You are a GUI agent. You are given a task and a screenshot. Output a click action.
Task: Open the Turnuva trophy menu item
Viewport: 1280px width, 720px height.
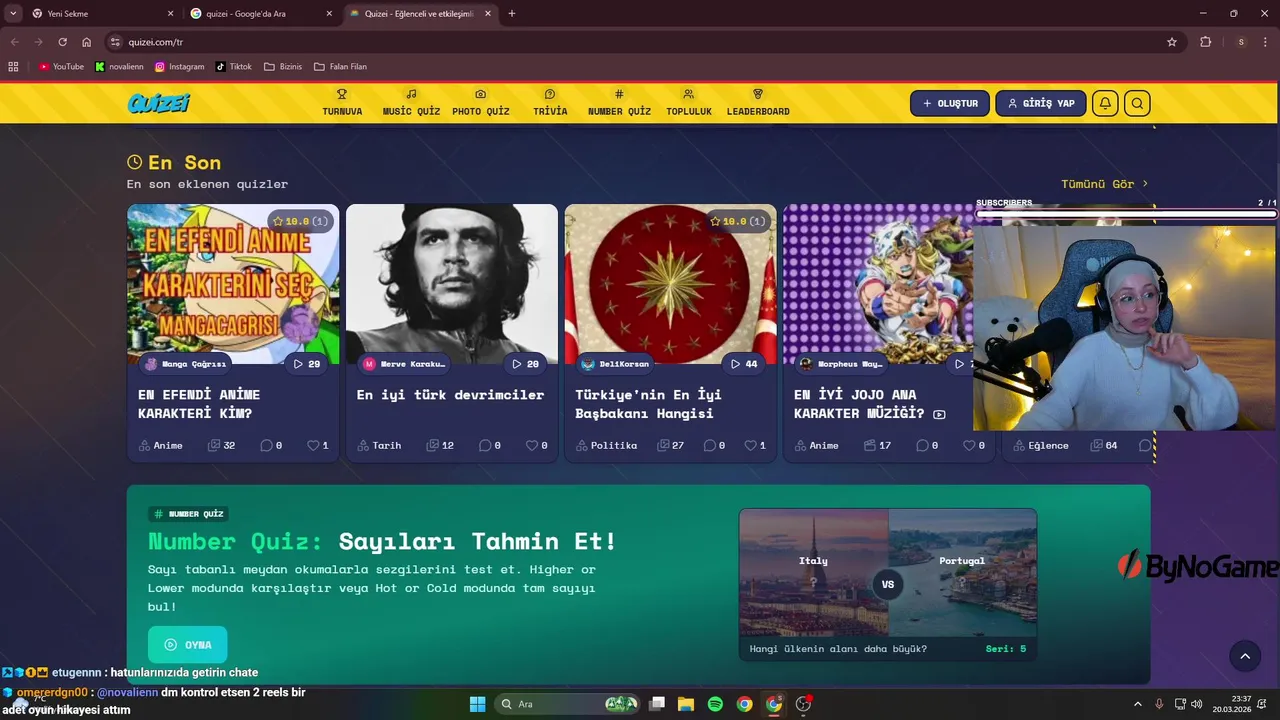[342, 103]
